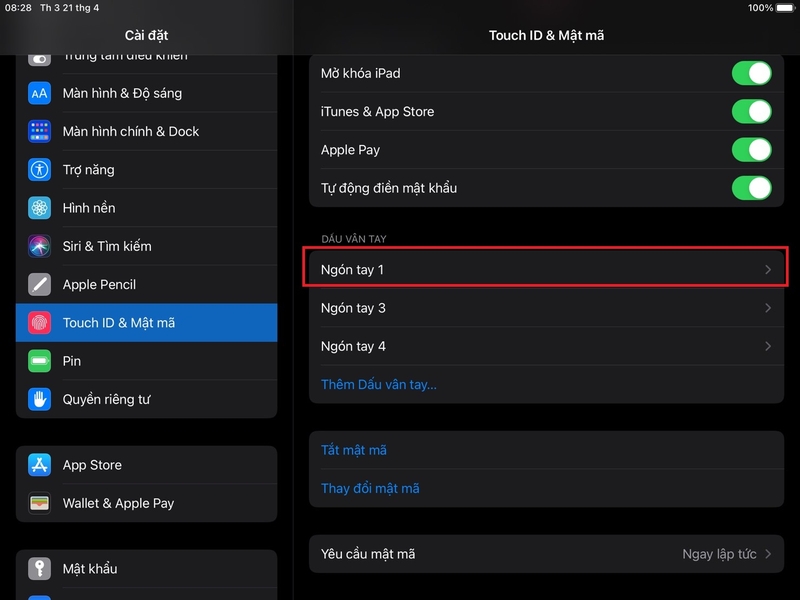Toggle Tự động điền mật khẩu switch
Image resolution: width=800 pixels, height=600 pixels.
tap(752, 188)
